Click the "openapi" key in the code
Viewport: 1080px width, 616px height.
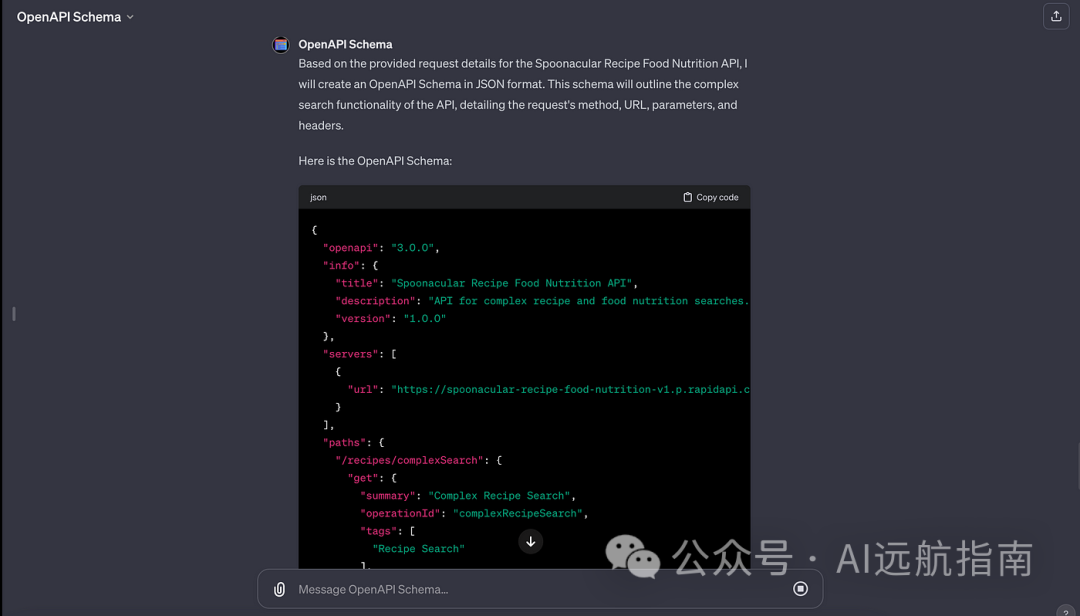(351, 248)
